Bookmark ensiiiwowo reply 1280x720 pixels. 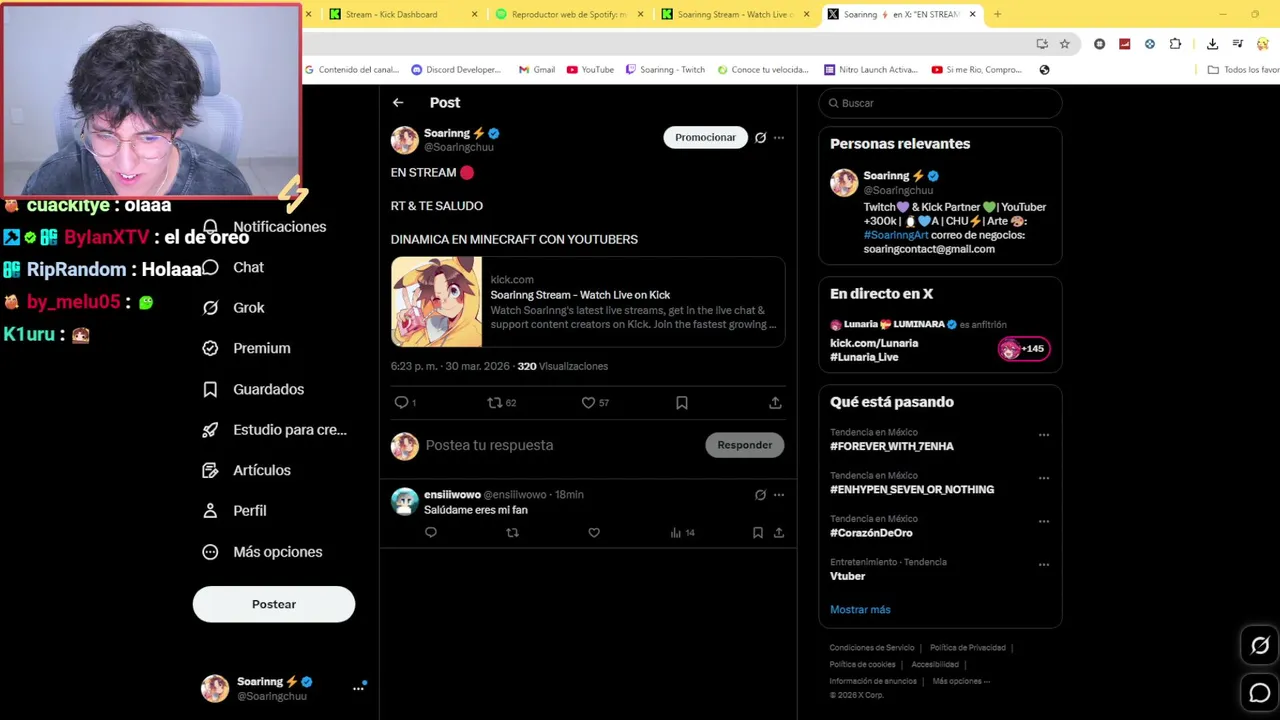click(x=758, y=533)
